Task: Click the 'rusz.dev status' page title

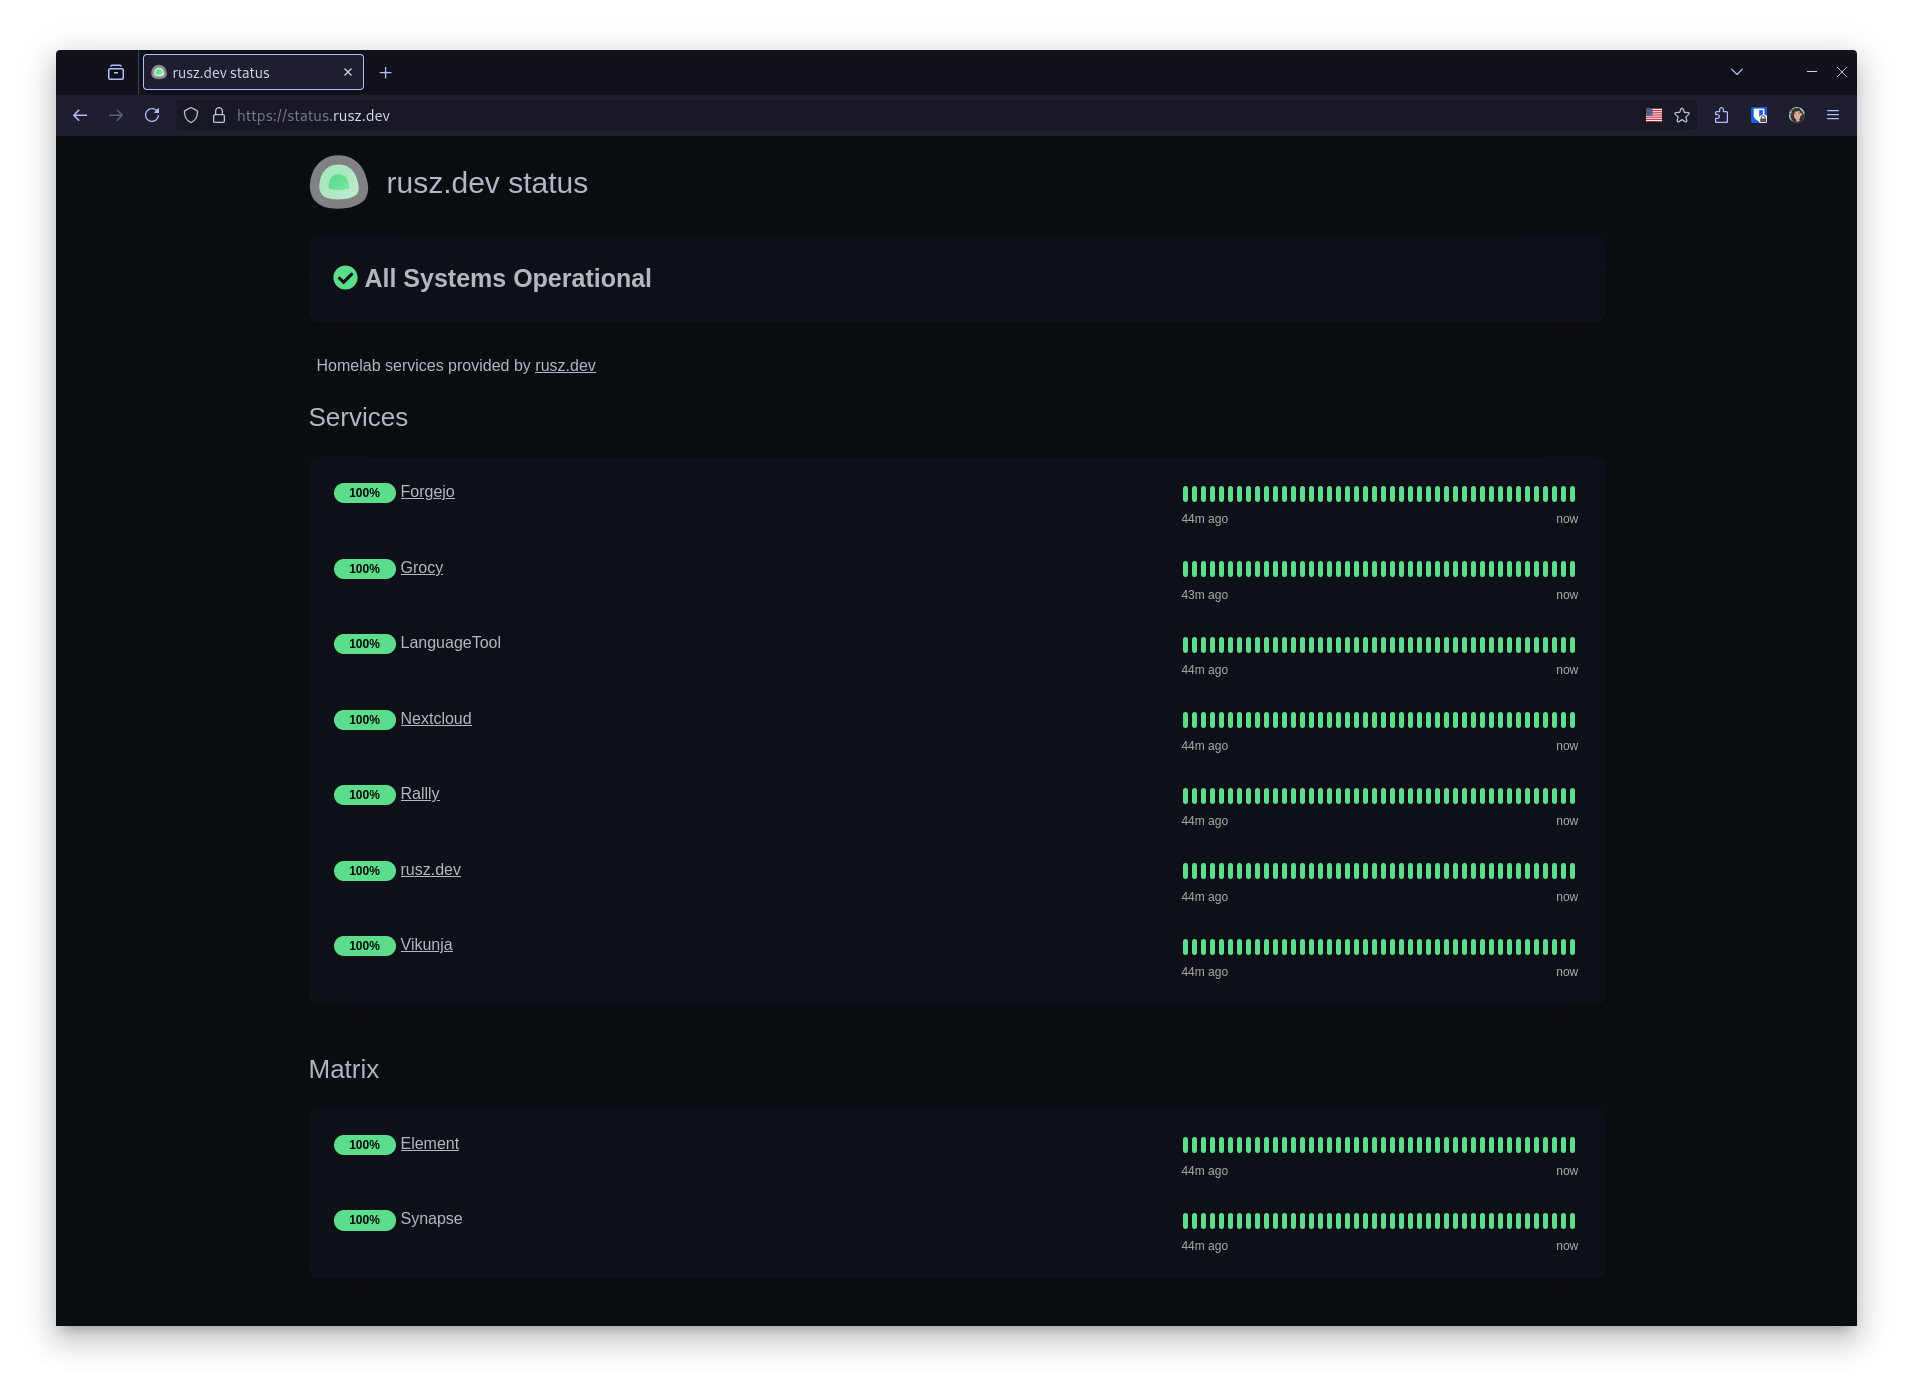Action: point(487,183)
